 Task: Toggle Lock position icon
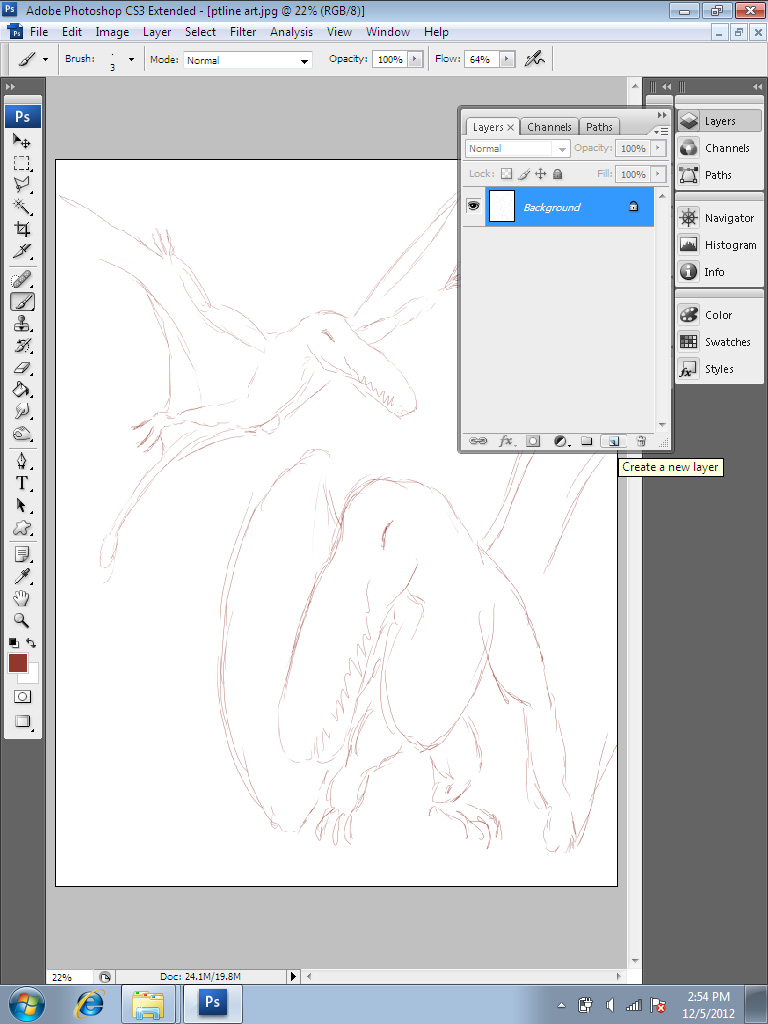541,174
